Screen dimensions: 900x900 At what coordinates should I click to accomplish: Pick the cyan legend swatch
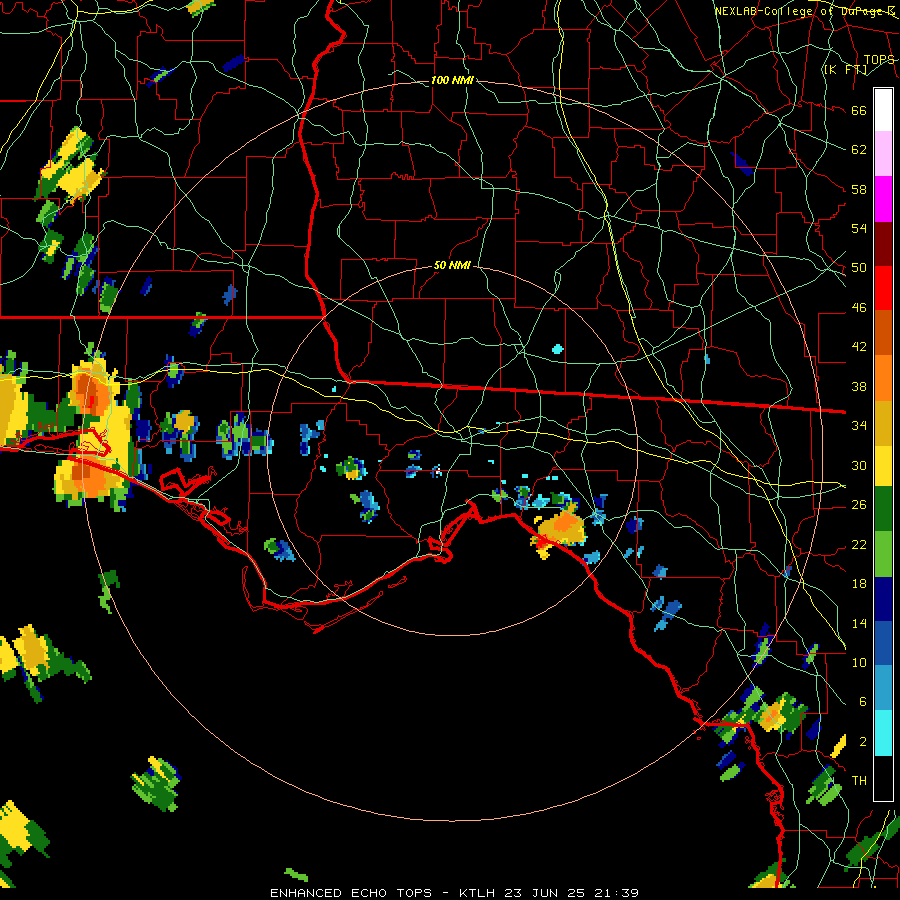point(883,733)
